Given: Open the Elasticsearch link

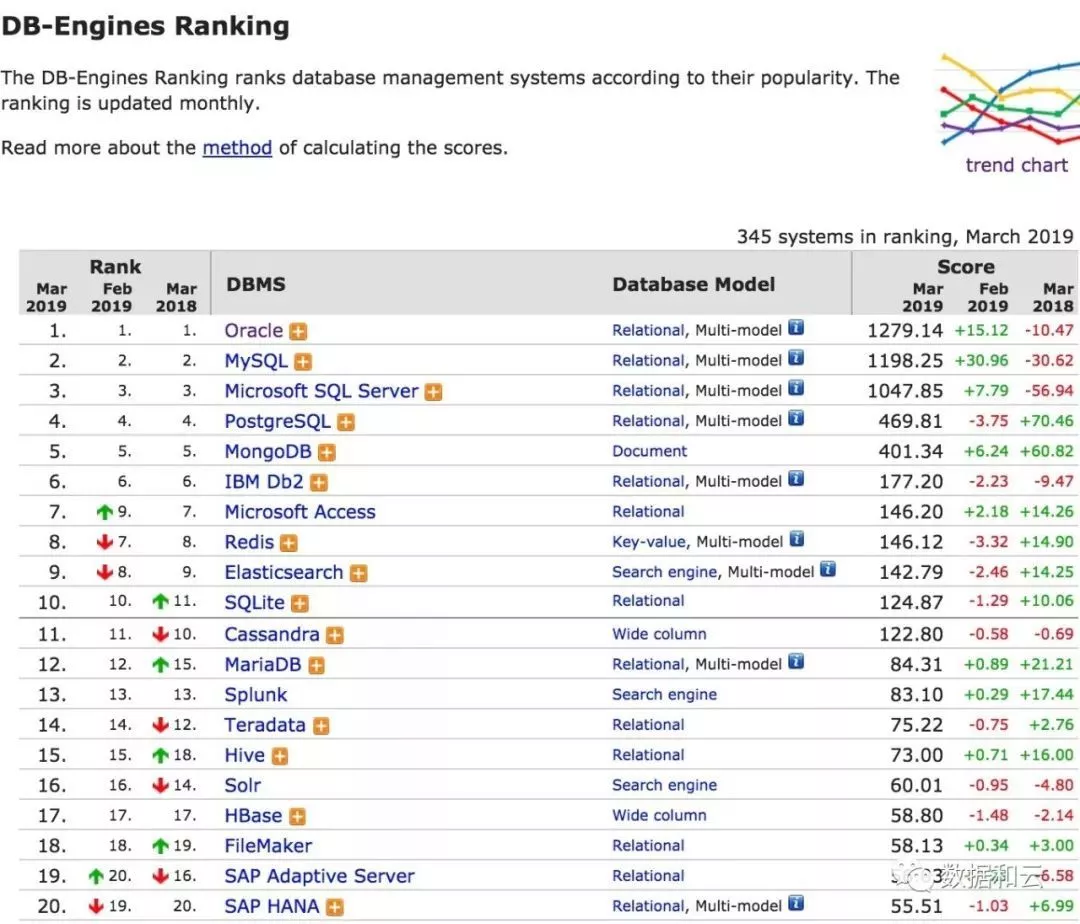Looking at the screenshot, I should tap(284, 573).
